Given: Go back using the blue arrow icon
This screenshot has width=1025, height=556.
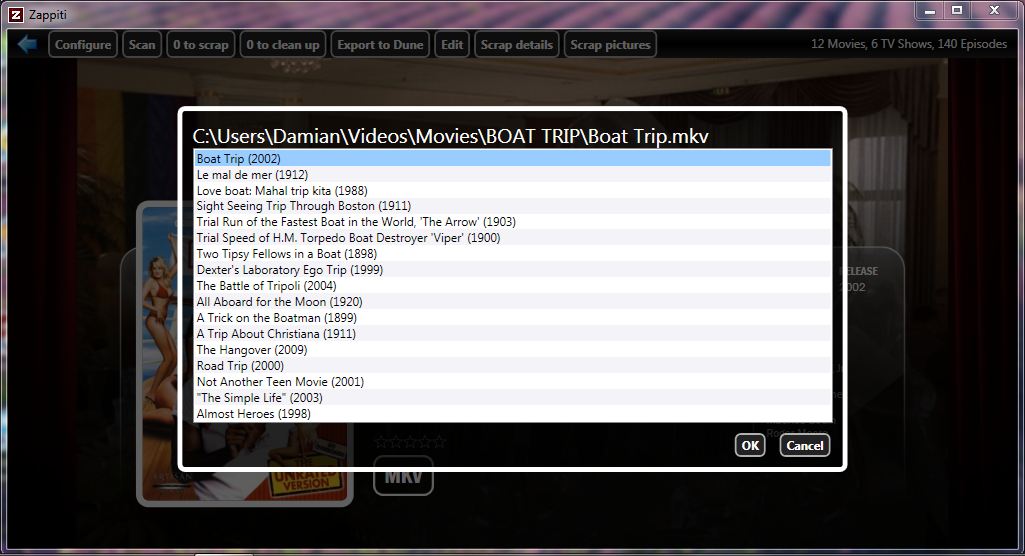Looking at the screenshot, I should pyautogui.click(x=27, y=44).
